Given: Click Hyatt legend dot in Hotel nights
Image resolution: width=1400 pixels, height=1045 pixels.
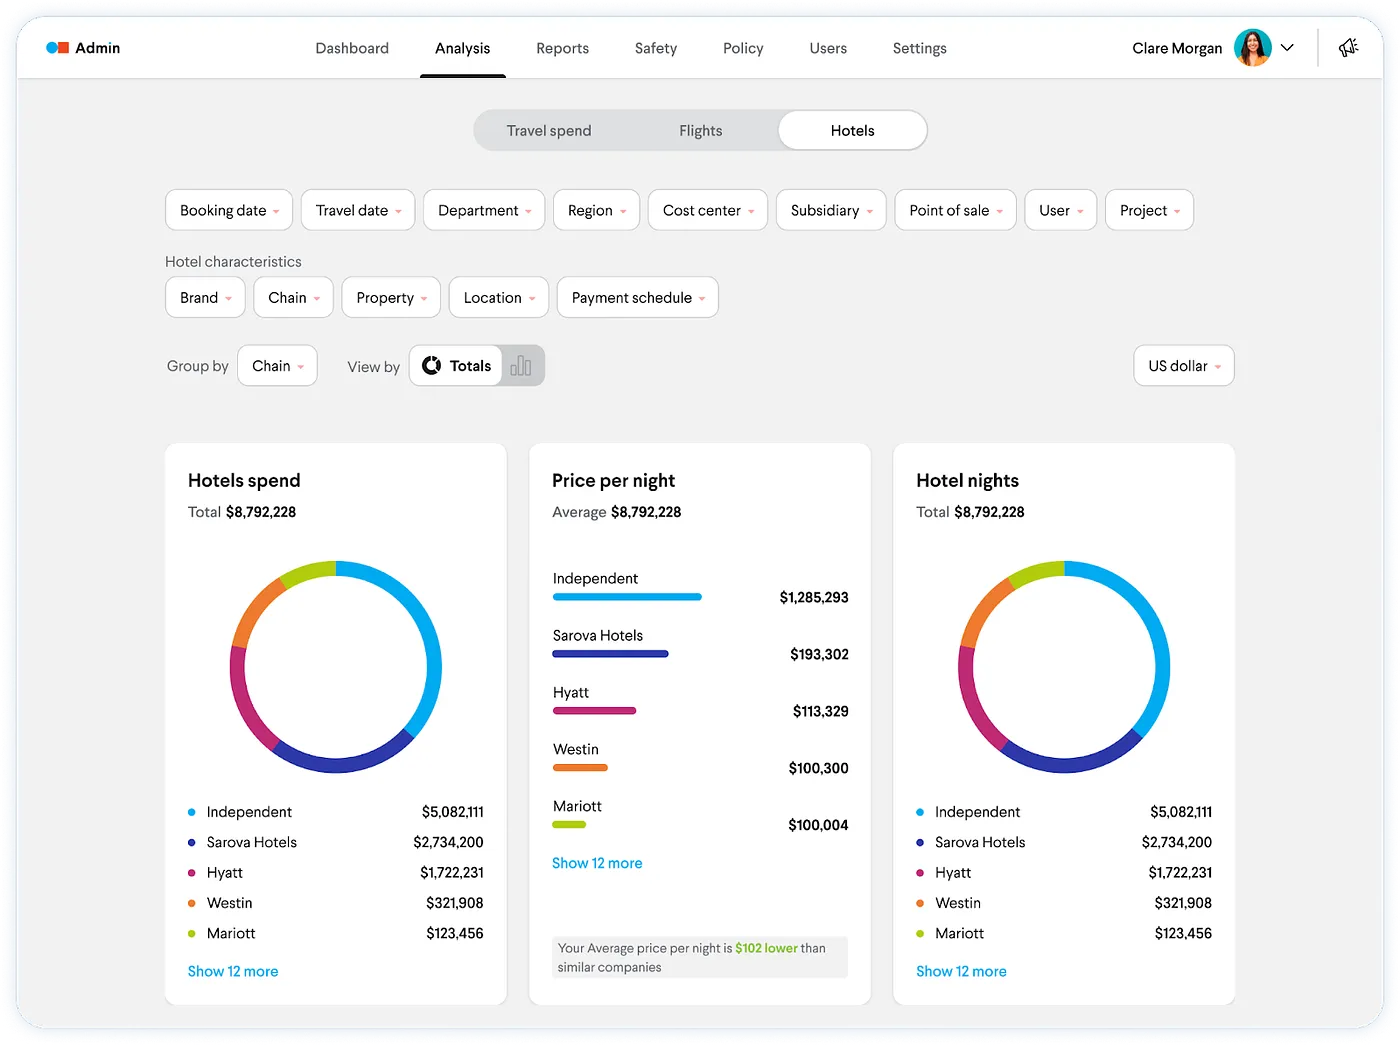Looking at the screenshot, I should [x=920, y=873].
